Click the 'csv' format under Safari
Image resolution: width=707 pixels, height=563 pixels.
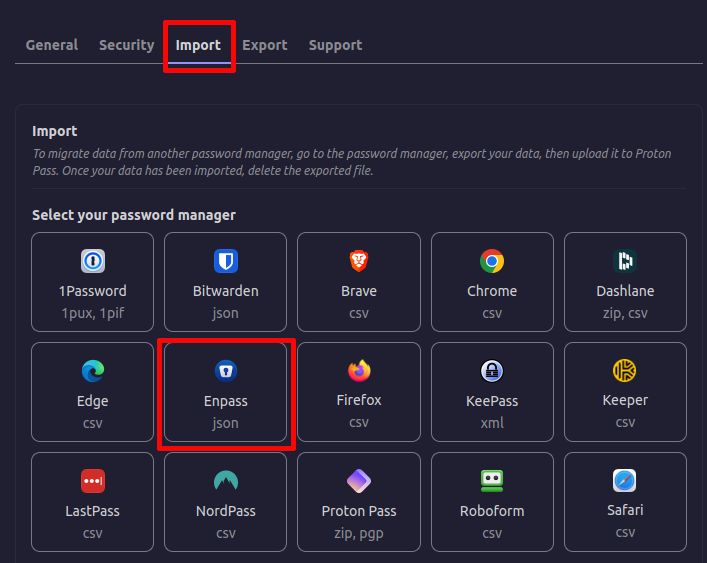pyautogui.click(x=625, y=532)
